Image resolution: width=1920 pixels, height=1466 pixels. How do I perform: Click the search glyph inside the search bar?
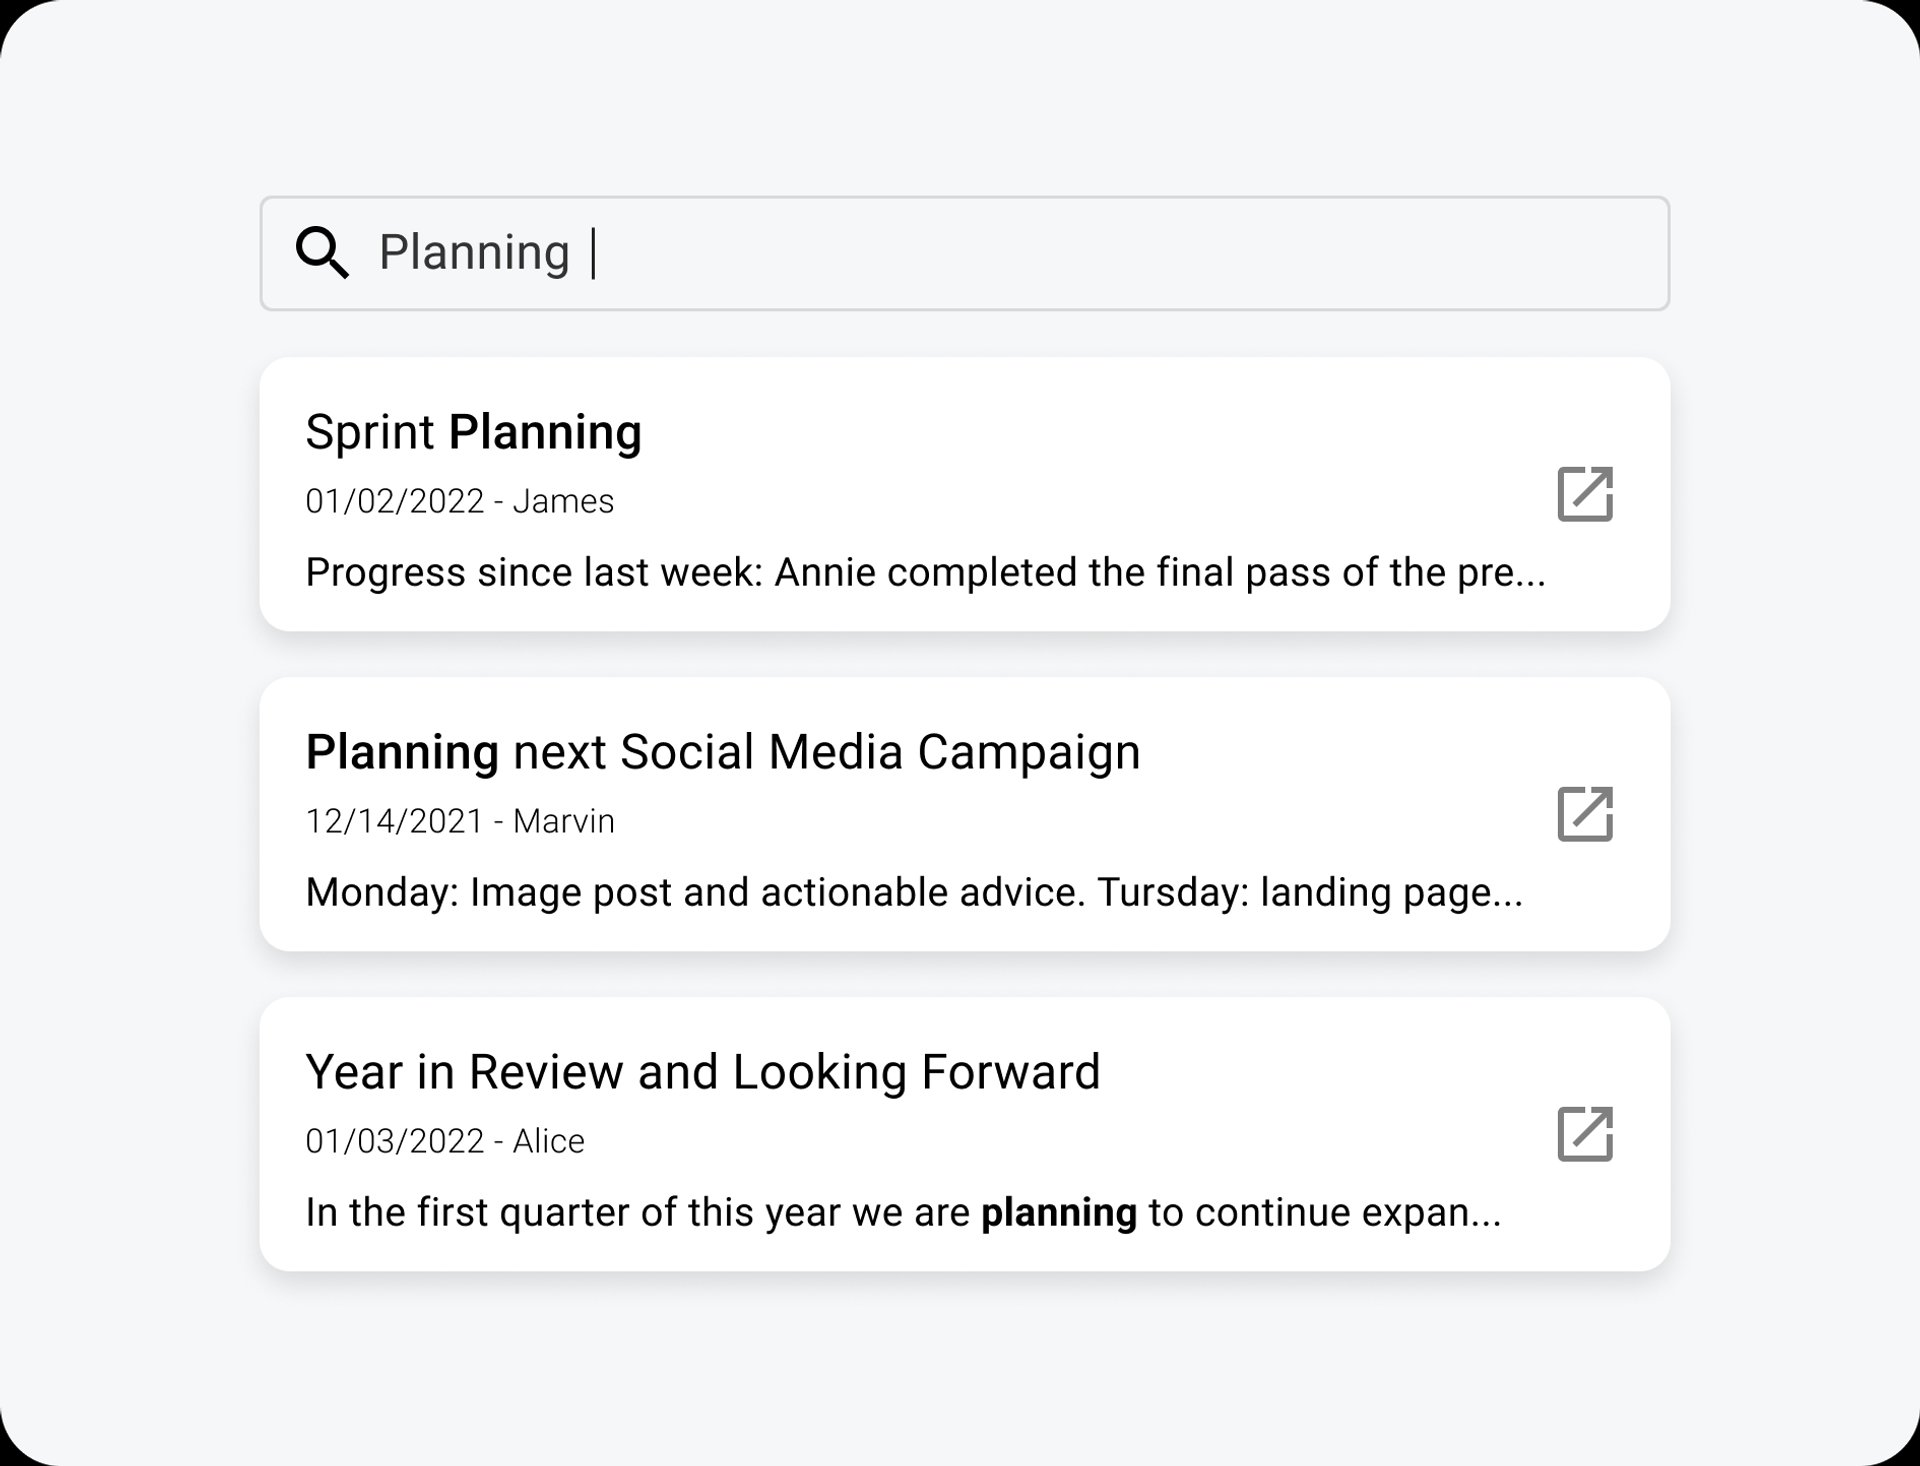point(322,253)
